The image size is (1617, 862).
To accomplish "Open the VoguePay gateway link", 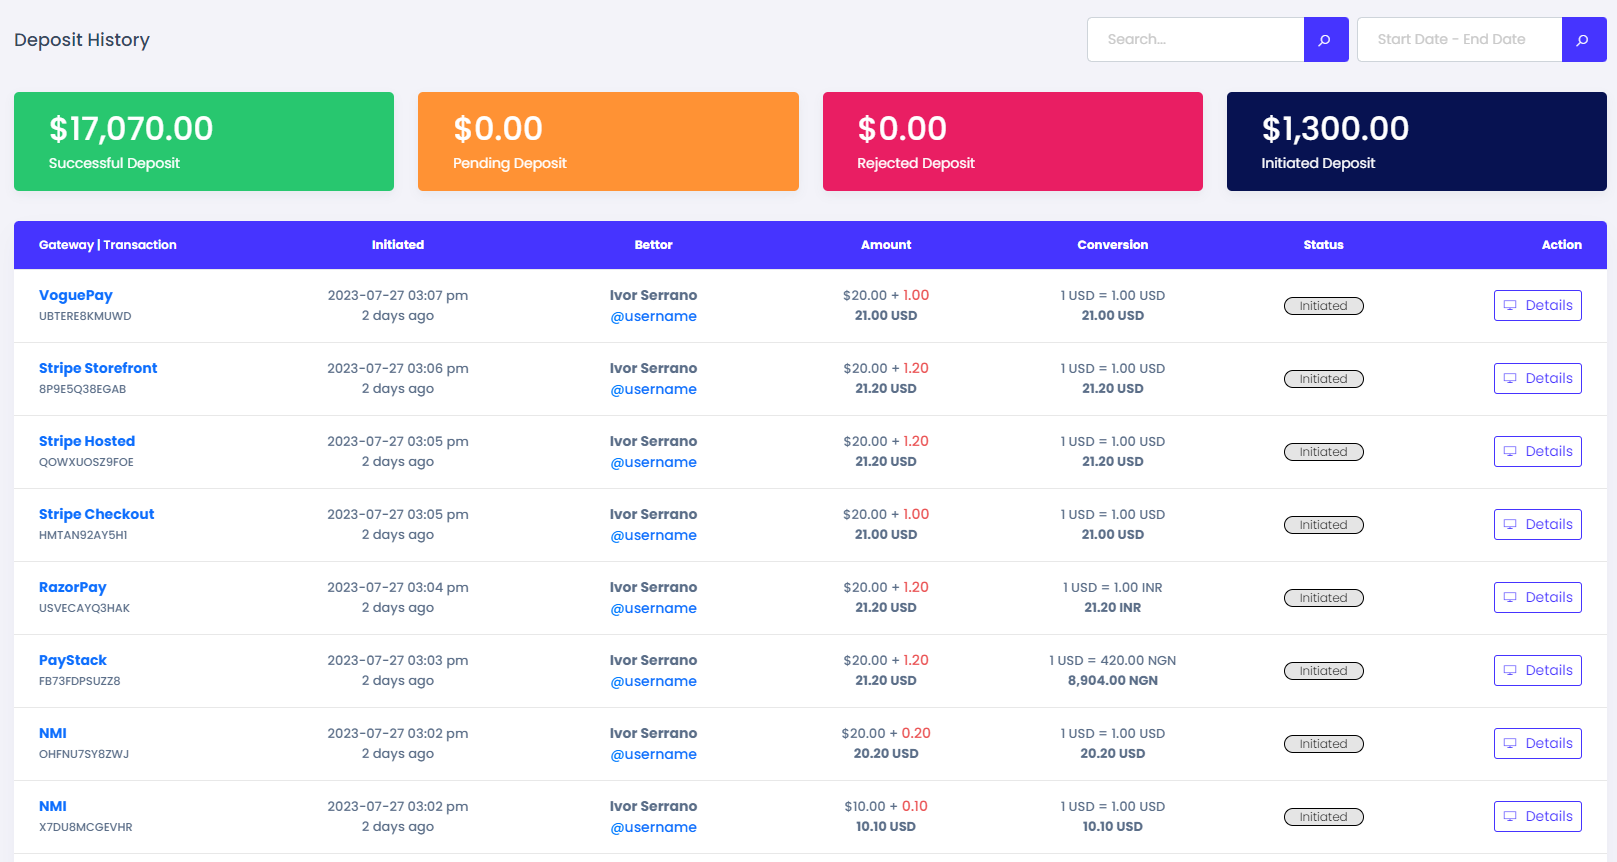I will pyautogui.click(x=76, y=296).
